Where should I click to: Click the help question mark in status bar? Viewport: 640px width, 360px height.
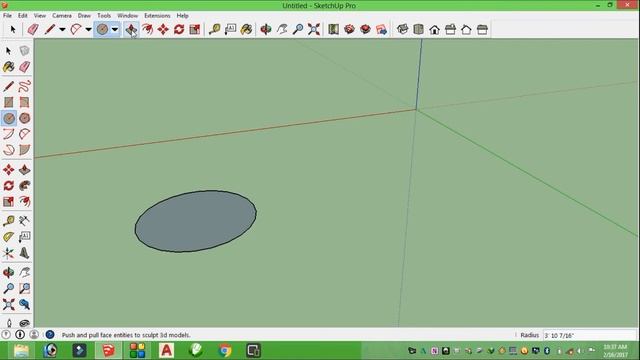click(x=50, y=335)
